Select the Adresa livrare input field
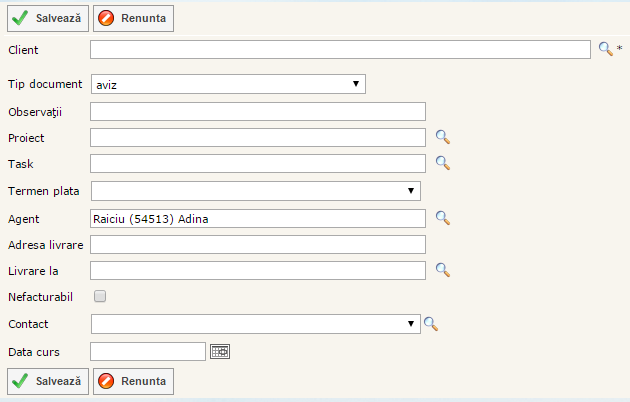This screenshot has width=630, height=402. click(x=257, y=244)
